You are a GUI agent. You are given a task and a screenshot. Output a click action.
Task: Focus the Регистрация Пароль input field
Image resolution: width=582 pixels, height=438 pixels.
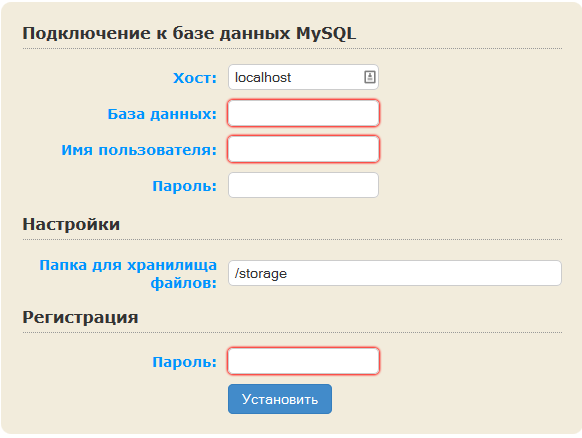303,361
